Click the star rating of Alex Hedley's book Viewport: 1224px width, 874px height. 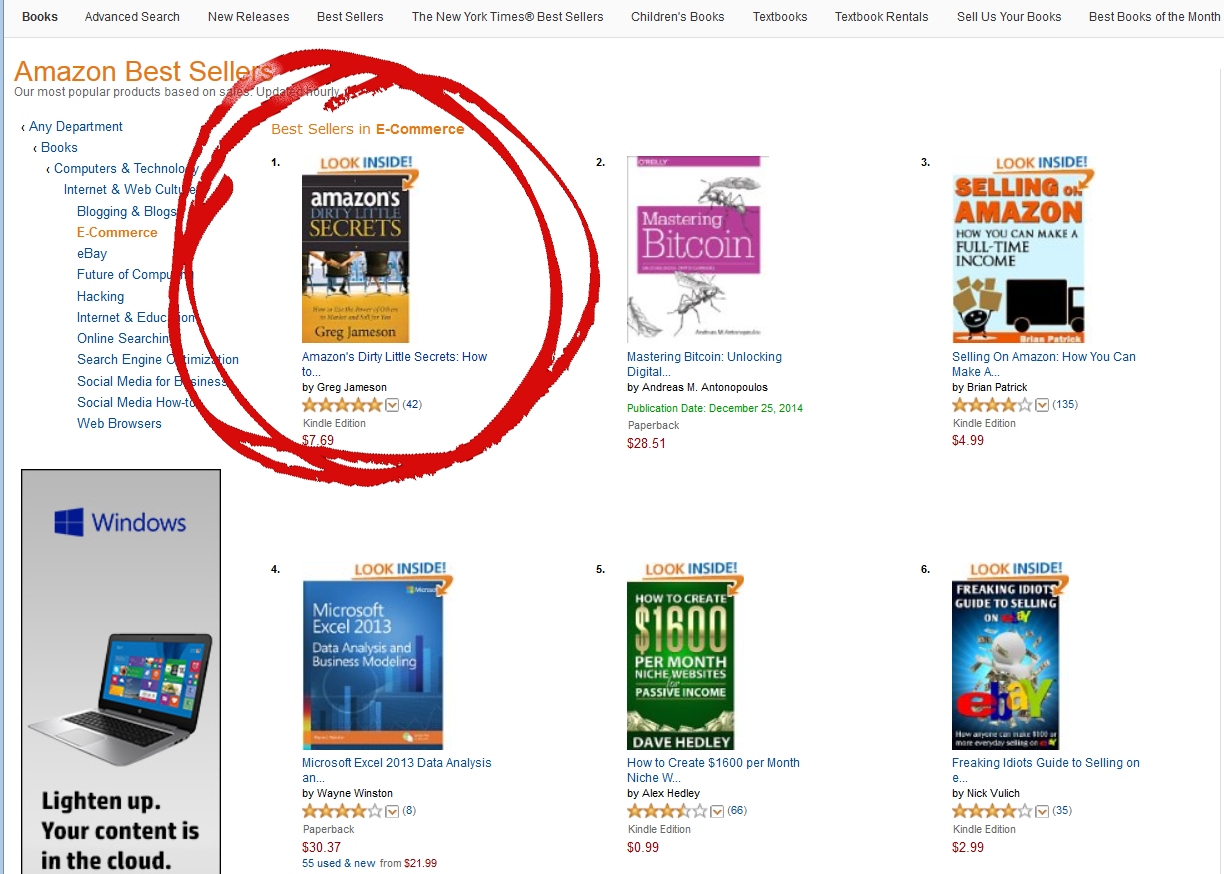[667, 811]
